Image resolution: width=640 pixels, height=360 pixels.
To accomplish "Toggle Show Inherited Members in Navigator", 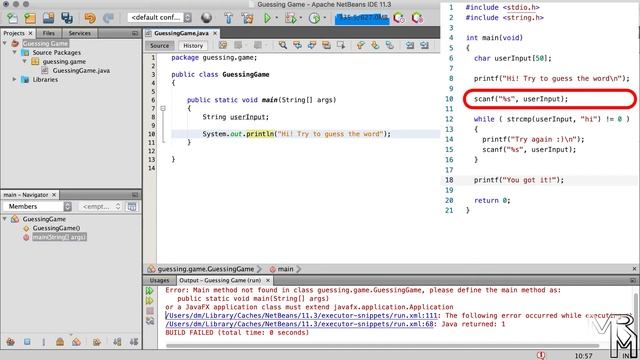I will [11, 342].
